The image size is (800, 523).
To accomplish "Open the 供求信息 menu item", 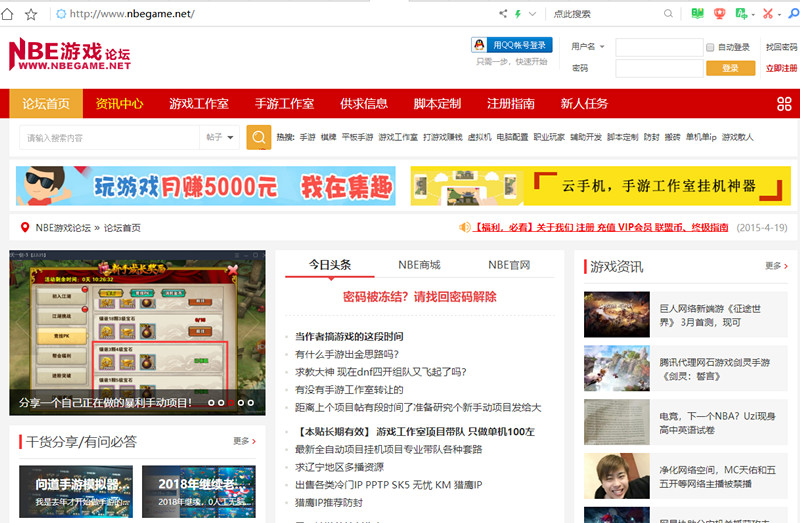I will click(364, 104).
